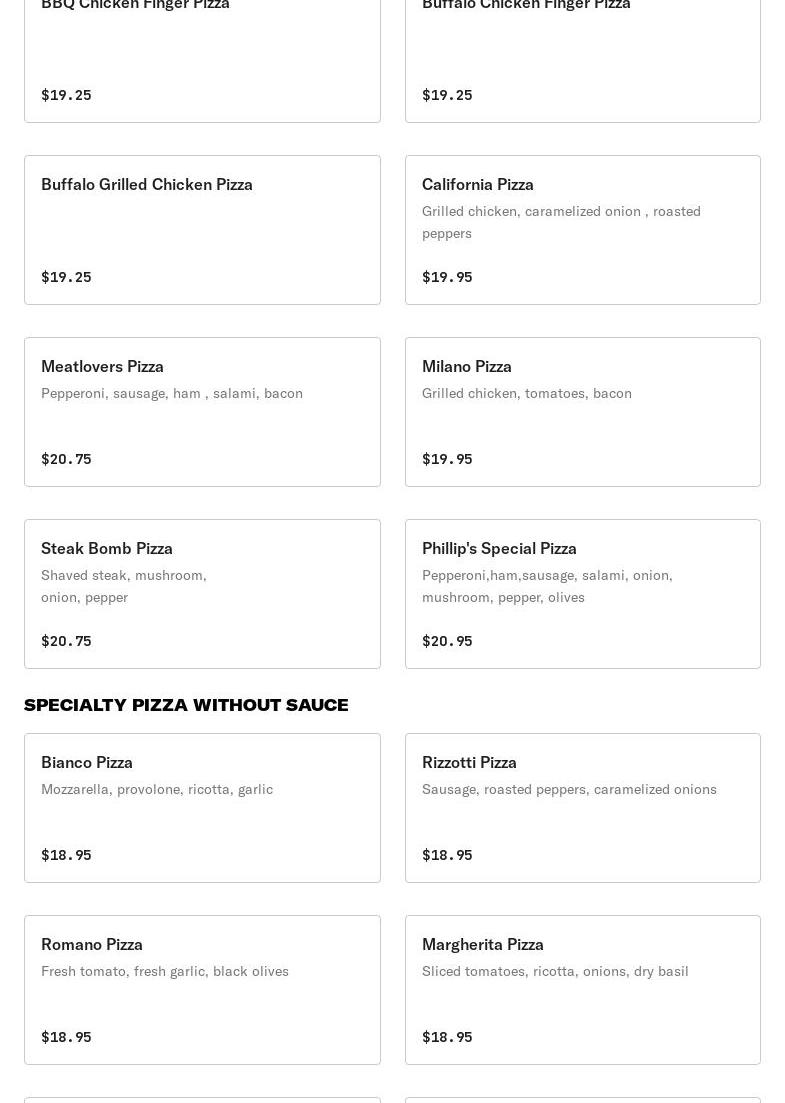This screenshot has height=1103, width=785.
Task: Click the Romano Pizza $18.95 price
Action: 66,1037
